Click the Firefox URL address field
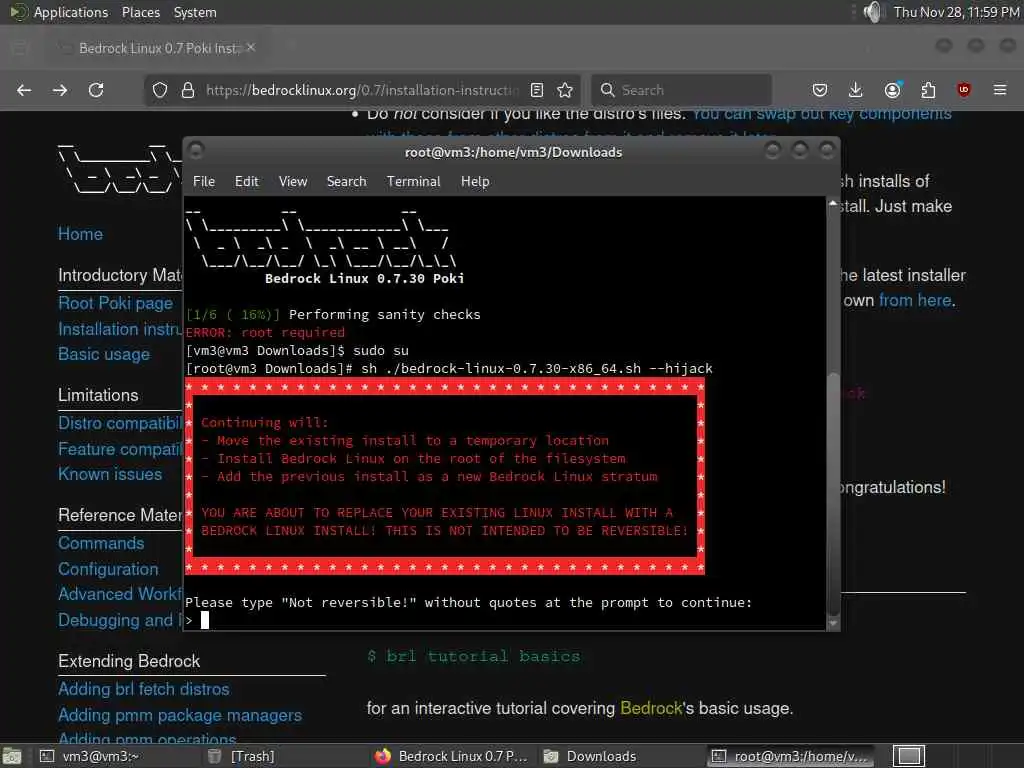Viewport: 1024px width, 768px height. (x=362, y=90)
